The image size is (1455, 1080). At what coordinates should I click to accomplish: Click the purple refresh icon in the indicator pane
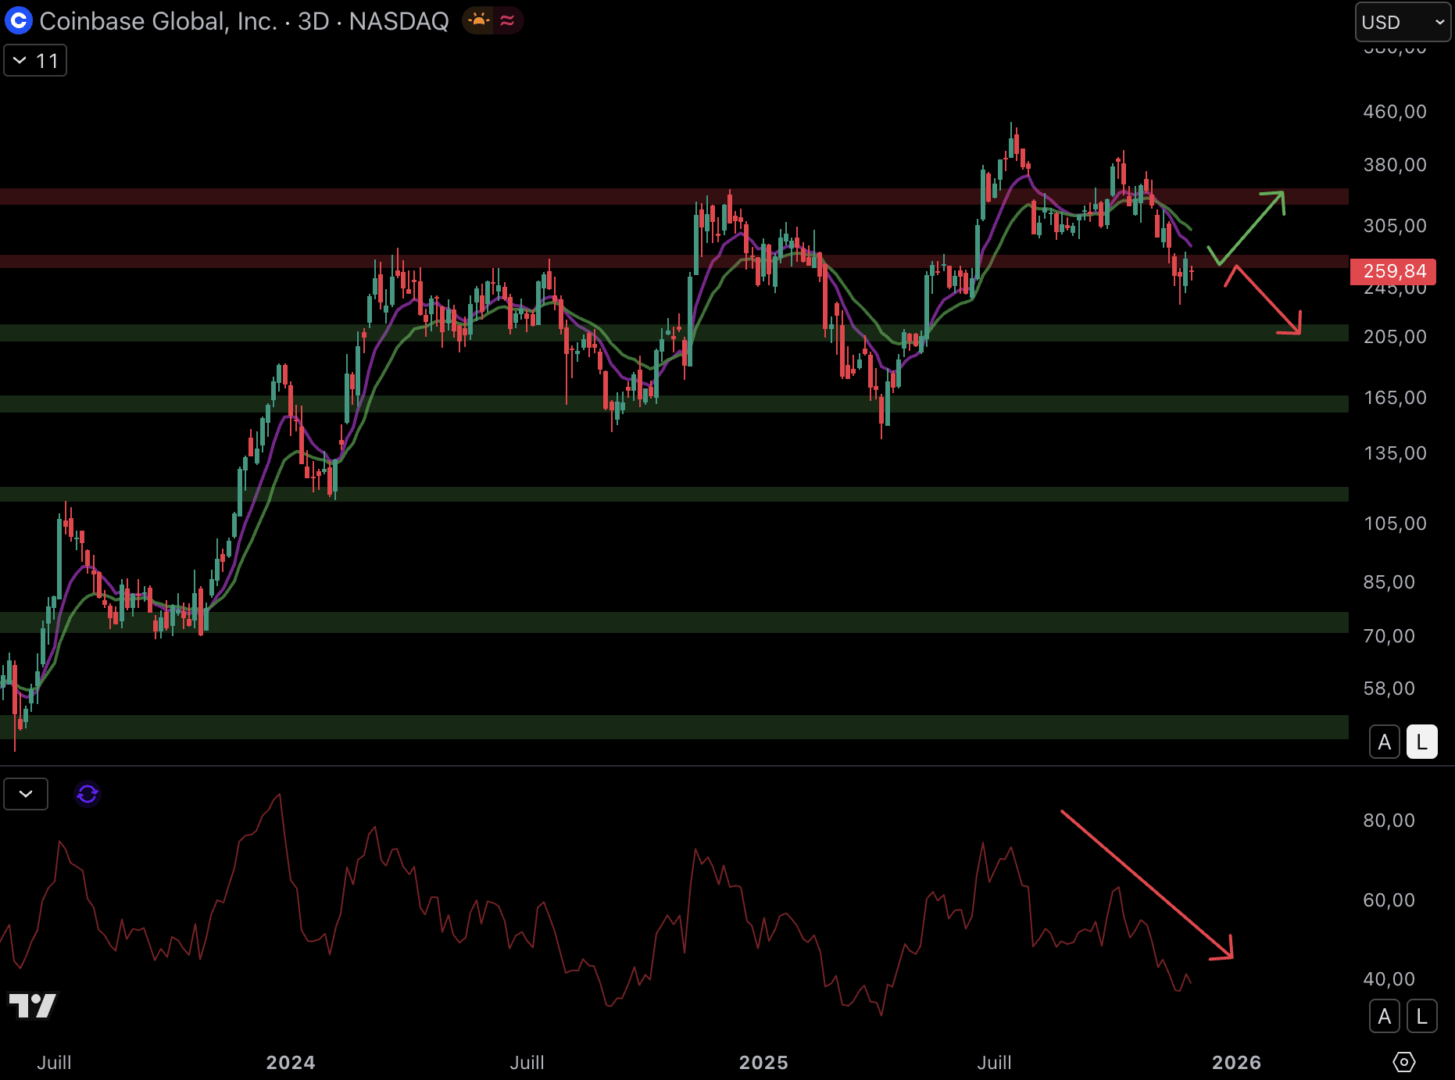(87, 794)
